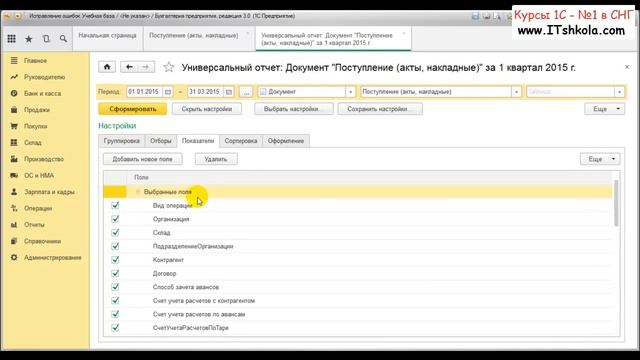
Task: Navigate forward with right arrow
Action: click(146, 67)
